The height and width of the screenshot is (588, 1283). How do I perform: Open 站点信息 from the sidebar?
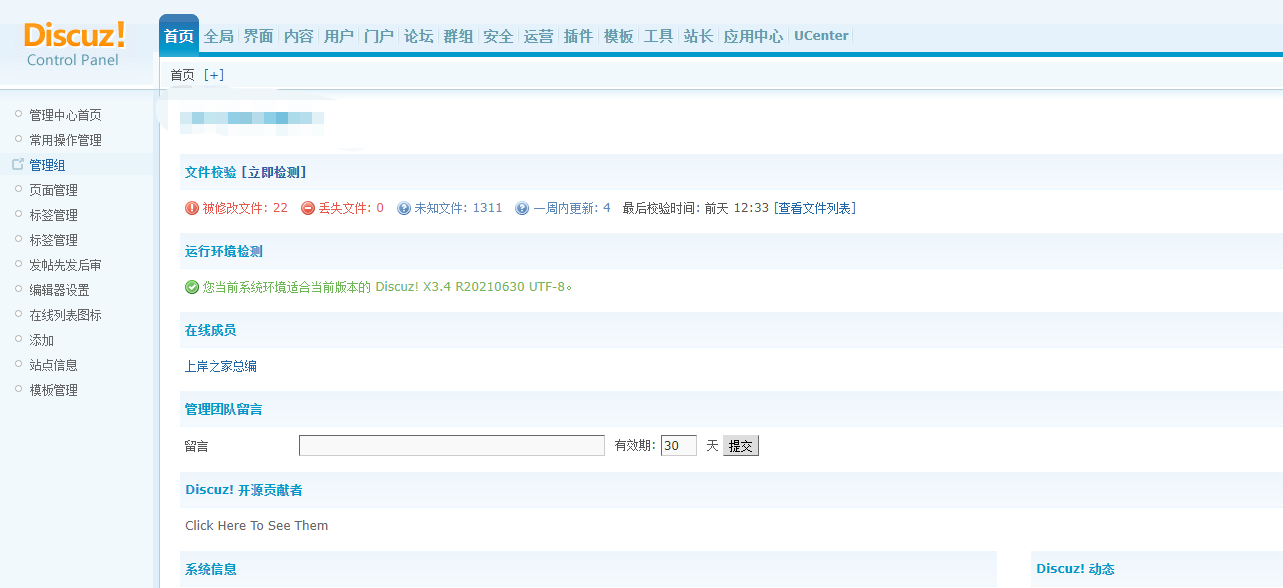pyautogui.click(x=52, y=364)
